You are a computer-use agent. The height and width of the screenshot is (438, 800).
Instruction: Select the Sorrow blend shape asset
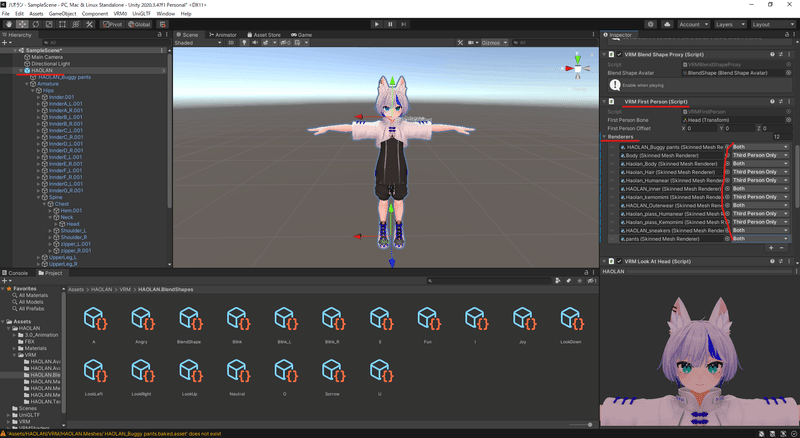332,376
